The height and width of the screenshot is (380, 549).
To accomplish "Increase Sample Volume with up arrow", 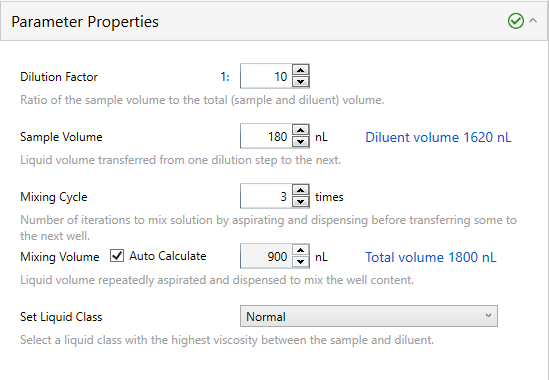I will [300, 130].
